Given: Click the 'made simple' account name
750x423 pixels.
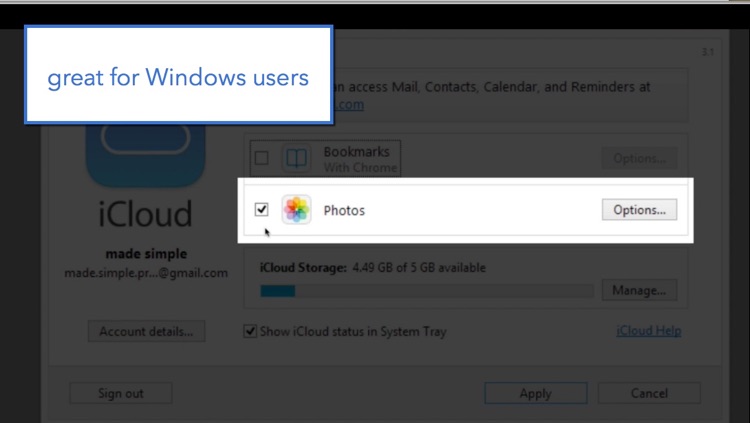Looking at the screenshot, I should click(146, 254).
